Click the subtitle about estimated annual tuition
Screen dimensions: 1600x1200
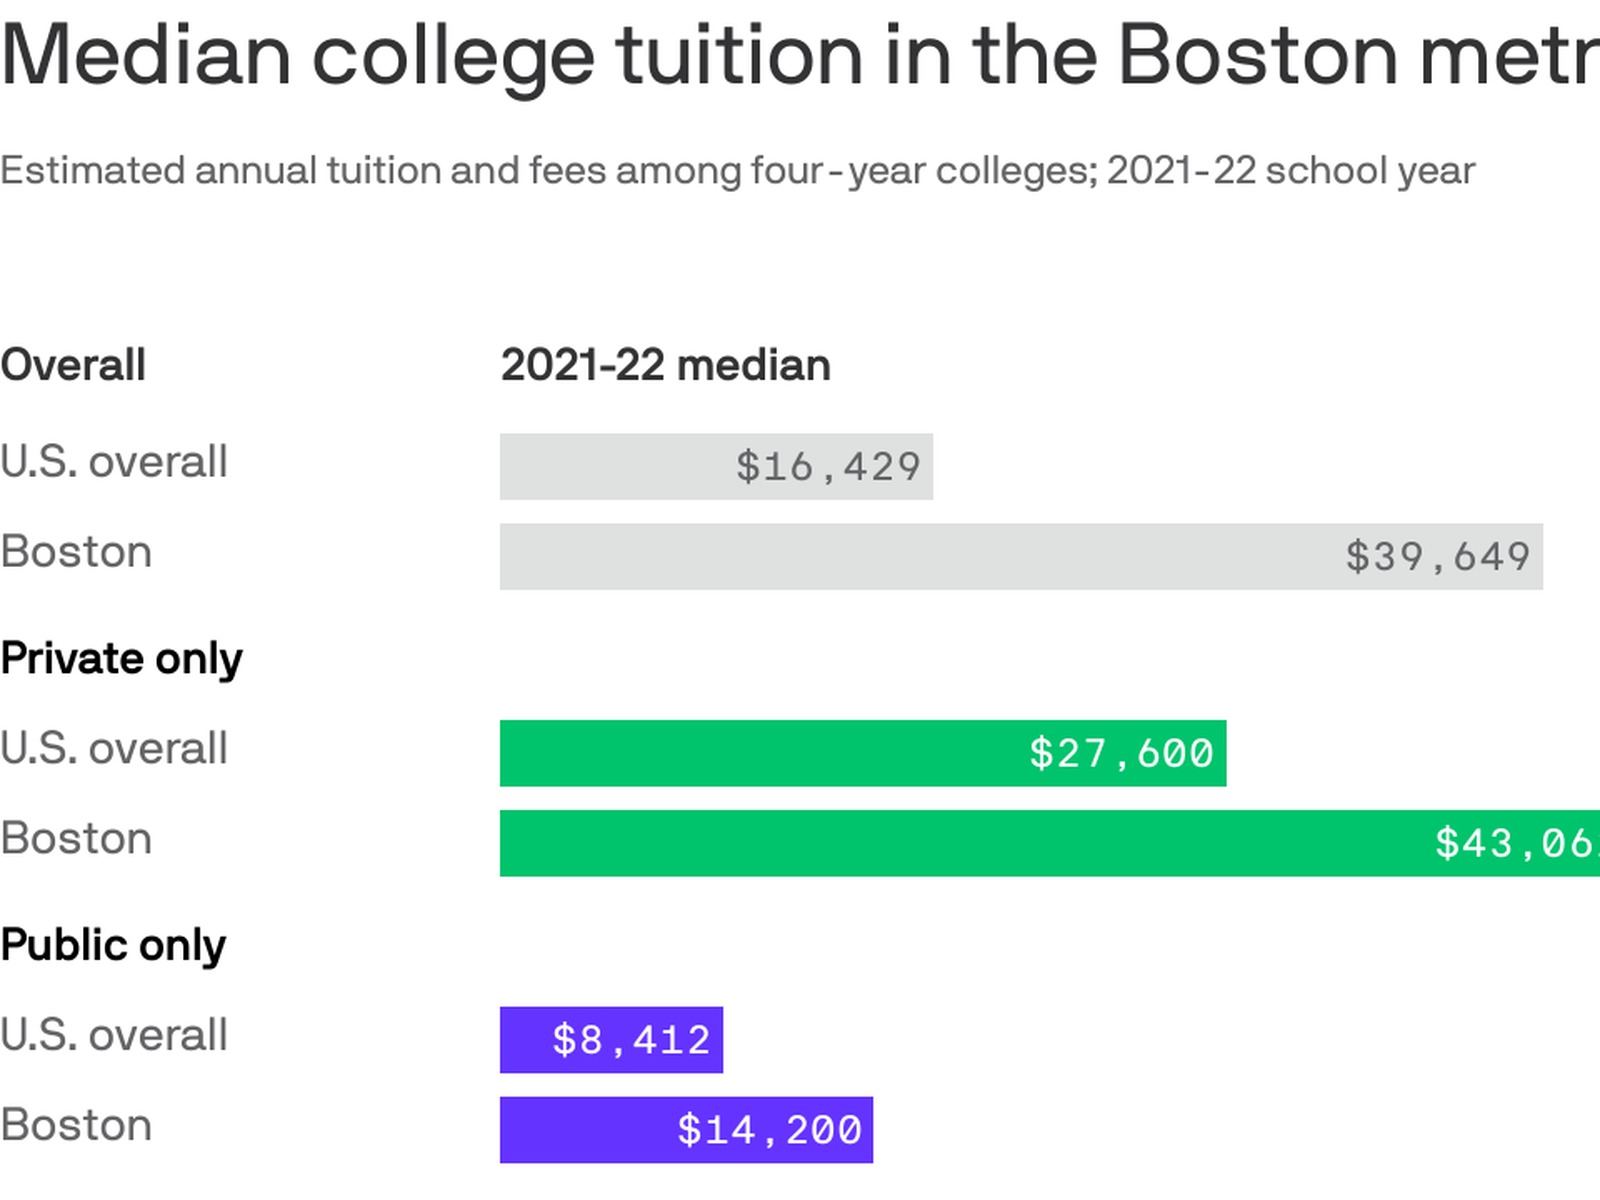pyautogui.click(x=737, y=171)
